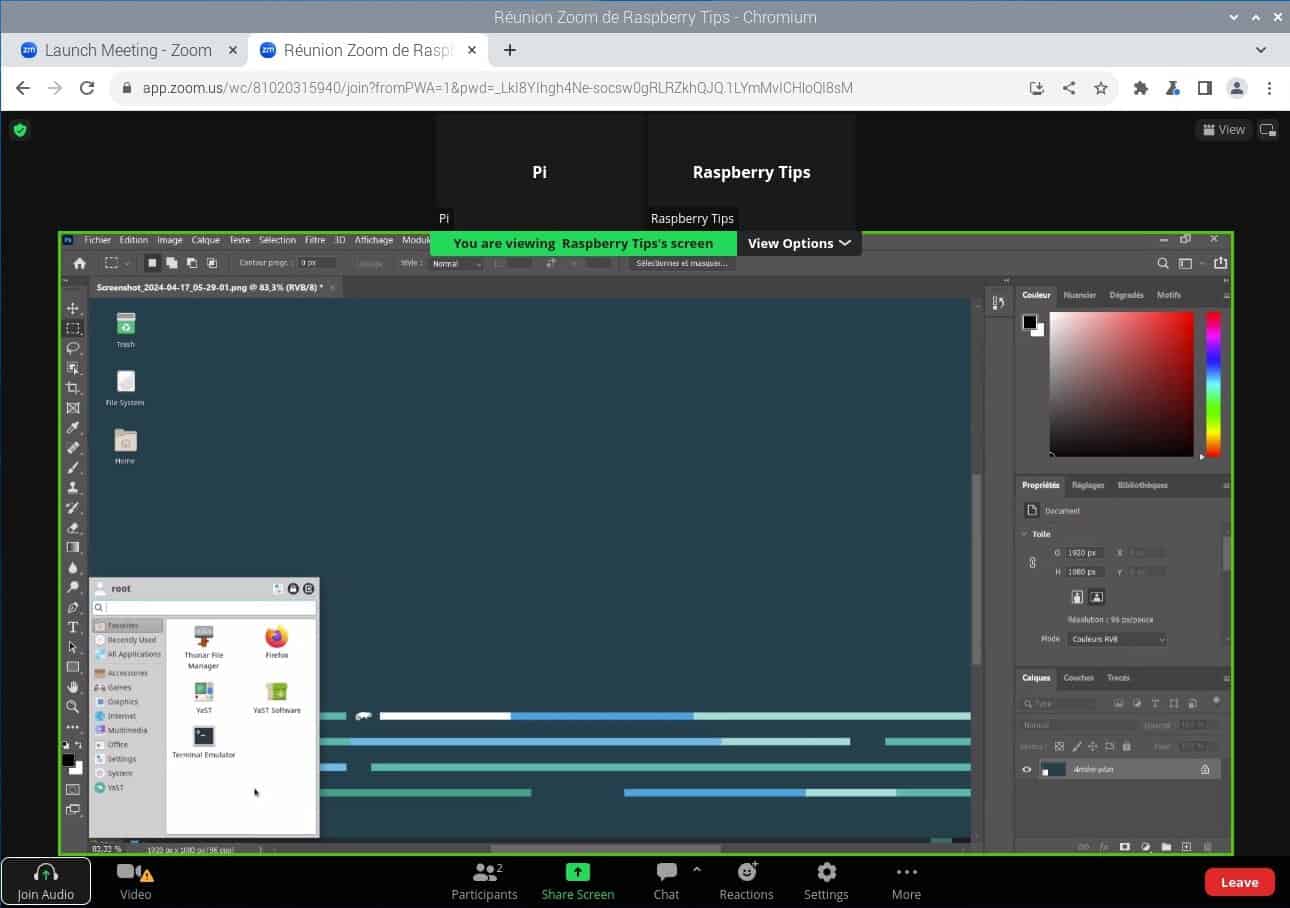Open the Chat panel in Zoom
Viewport: 1290px width, 908px height.
point(666,881)
